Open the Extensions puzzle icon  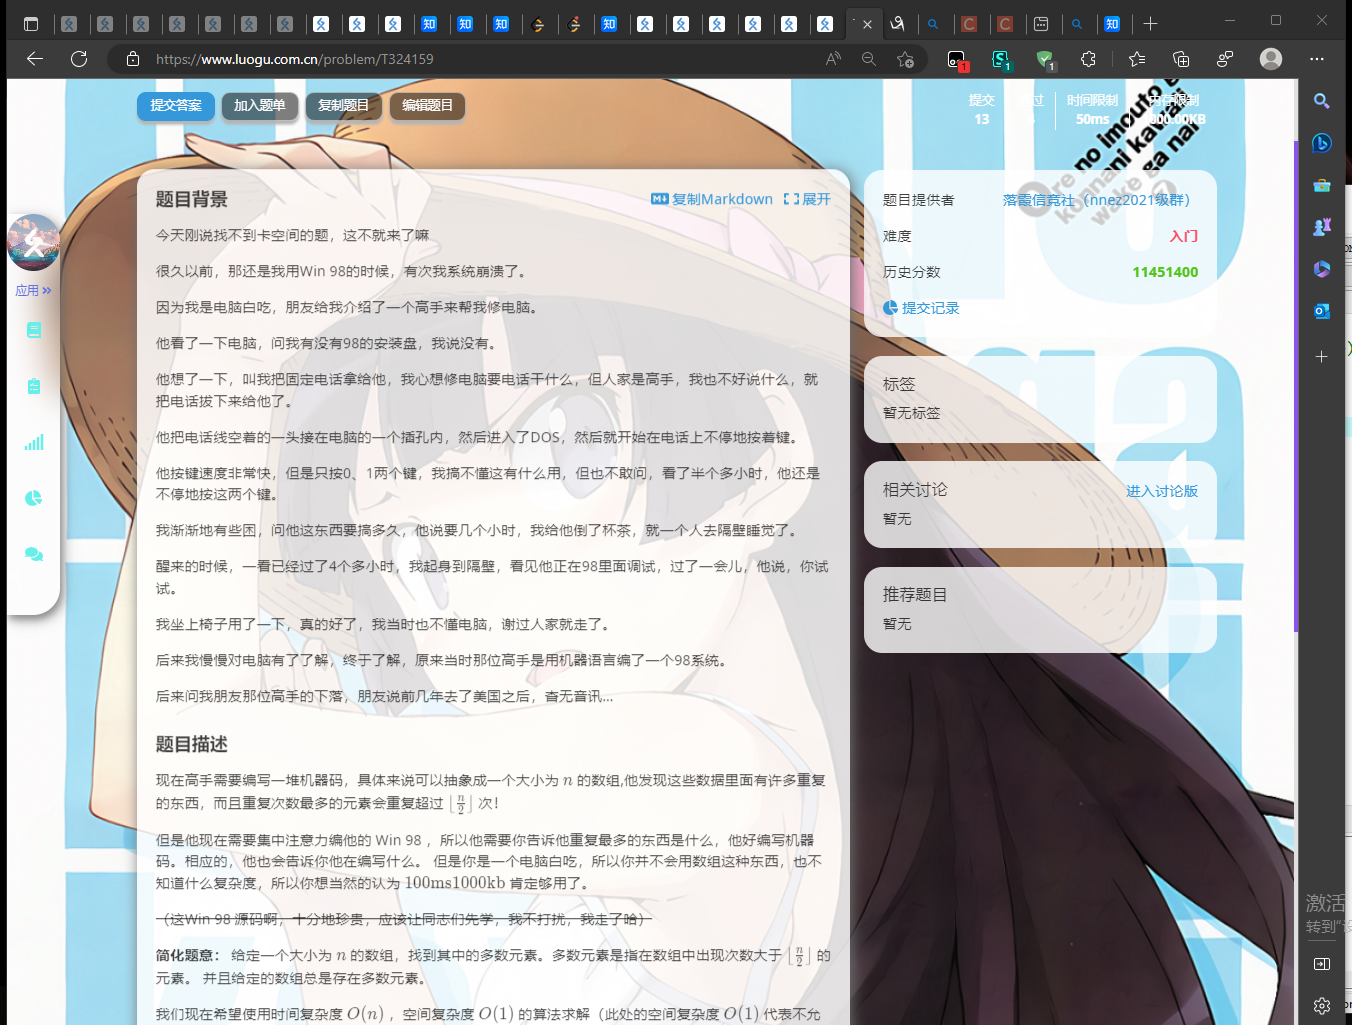(1088, 59)
